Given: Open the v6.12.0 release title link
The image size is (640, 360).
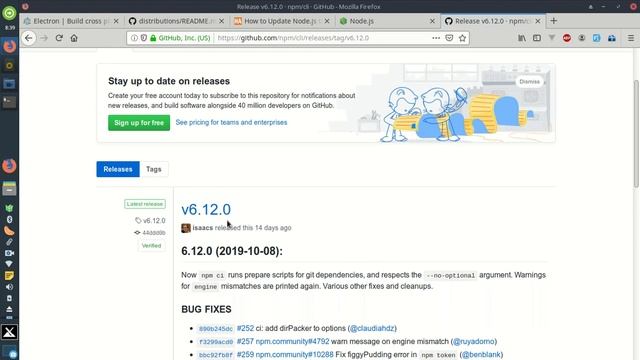Looking at the screenshot, I should pyautogui.click(x=206, y=209).
